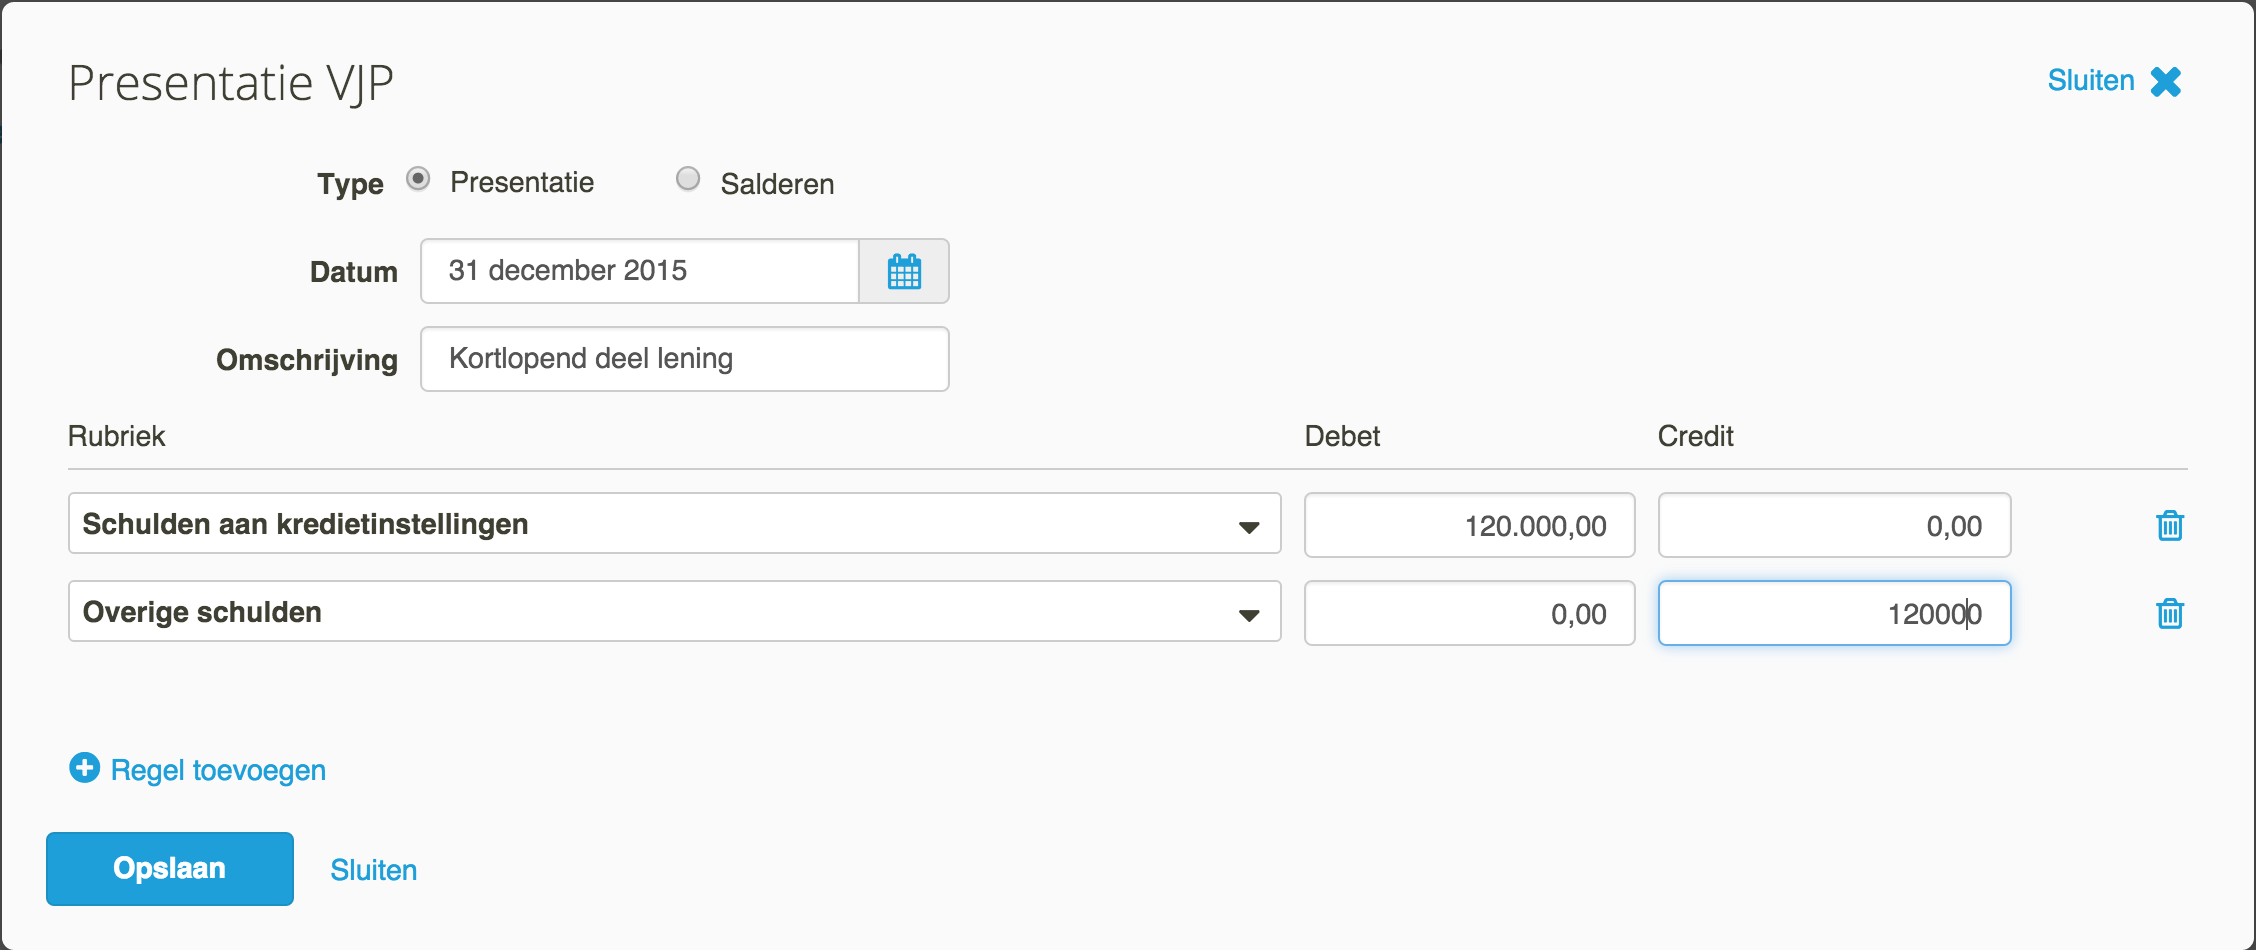Click the Sluiten link at top right
Viewport: 2256px width, 950px height.
(x=2090, y=80)
